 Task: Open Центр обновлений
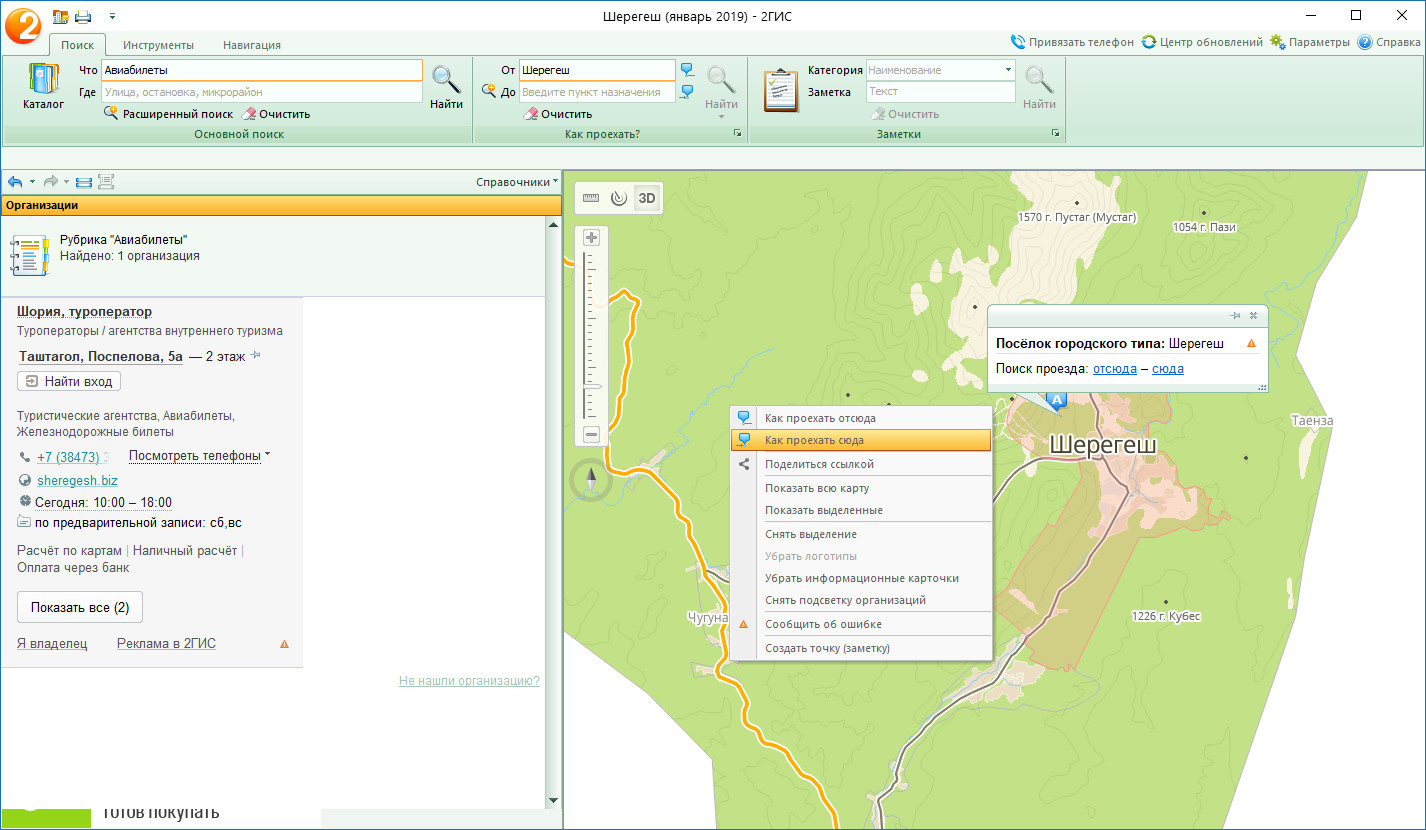[x=1202, y=42]
